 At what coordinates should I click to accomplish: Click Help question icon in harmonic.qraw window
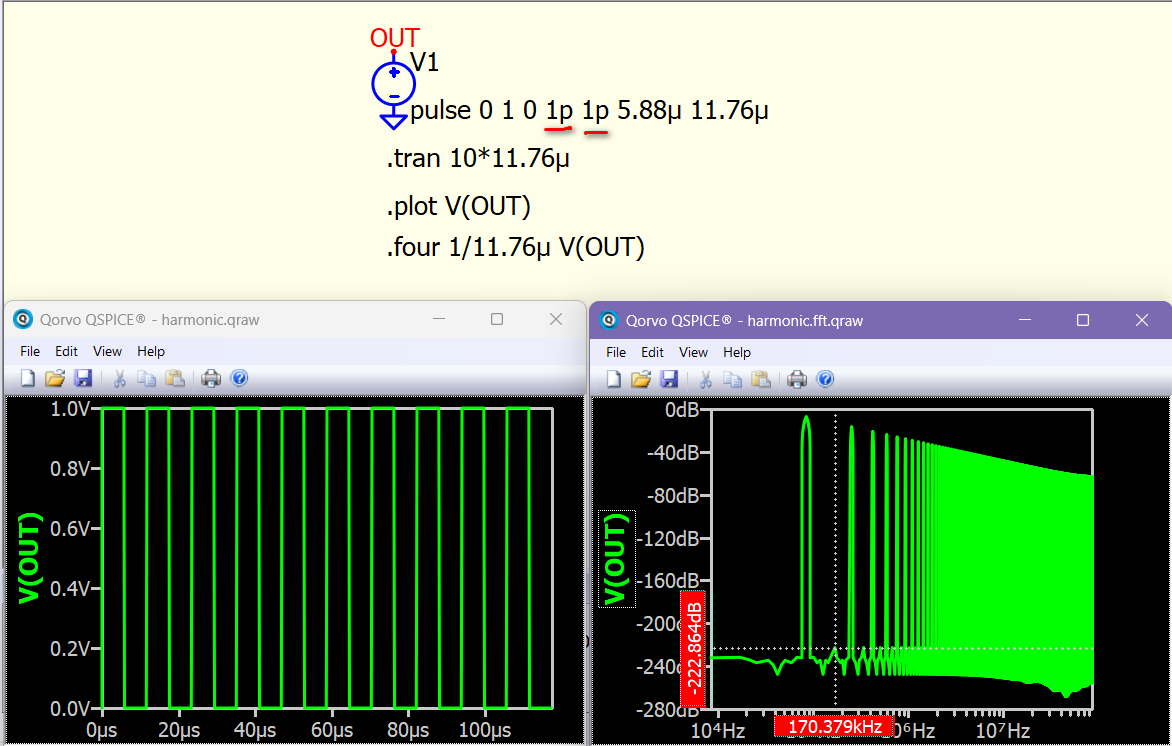tap(239, 378)
